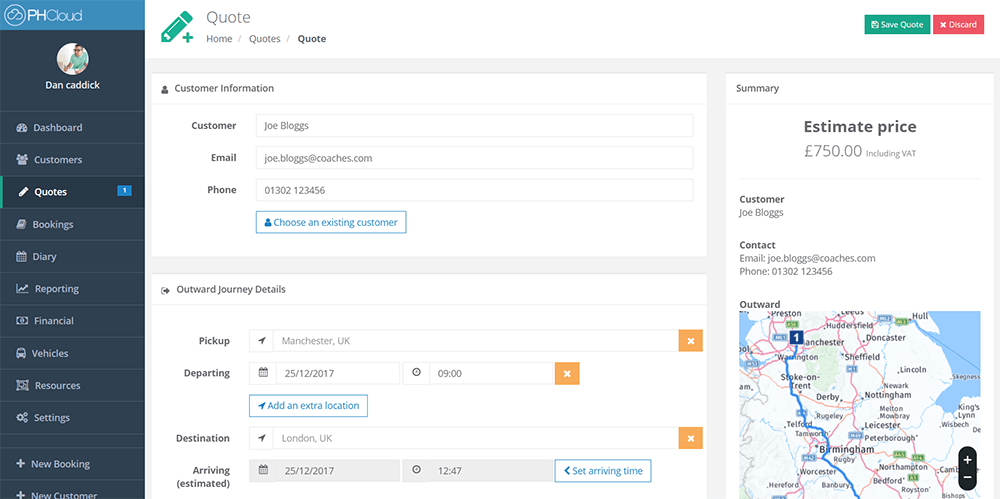This screenshot has width=1000, height=499.
Task: Open the Diary page
Action: [x=72, y=257]
